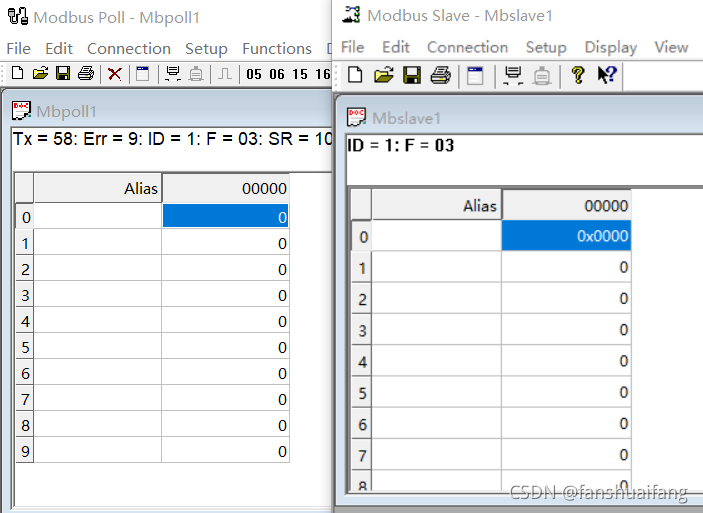Click Disconnect icon in Modbus Slave toolbar

pos(542,75)
